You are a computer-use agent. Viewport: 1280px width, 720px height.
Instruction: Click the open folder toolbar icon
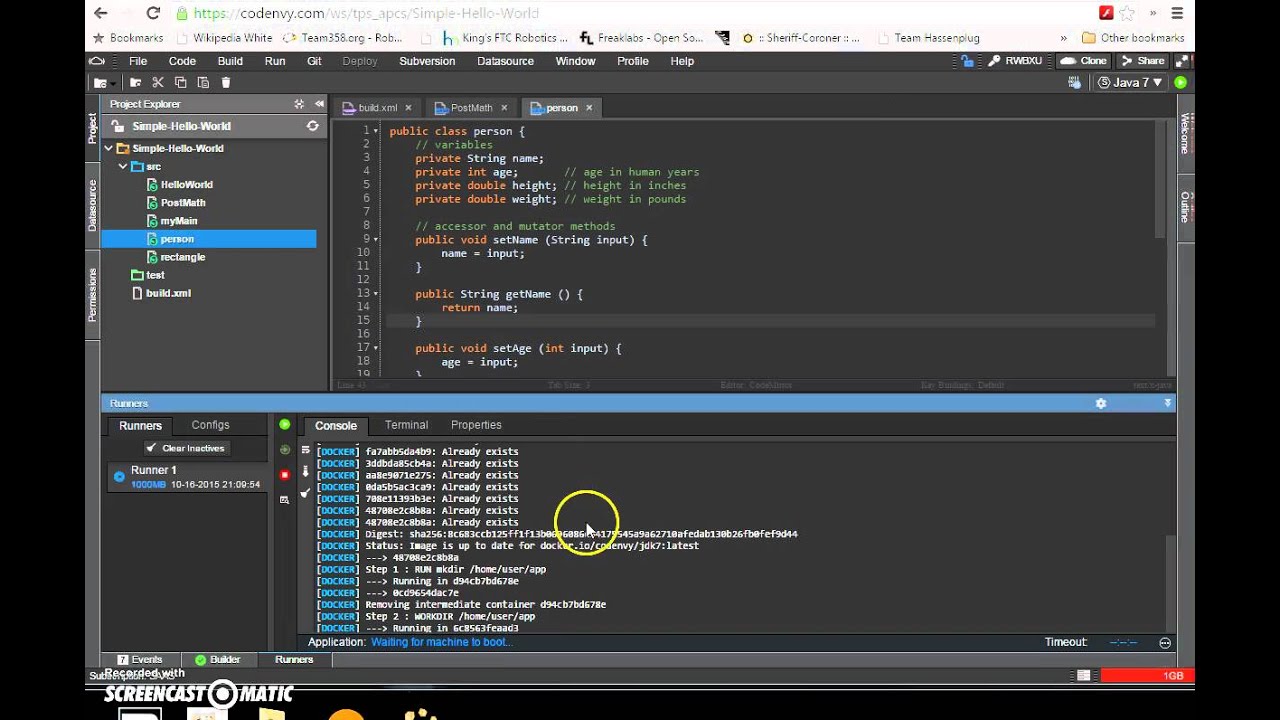coord(136,83)
